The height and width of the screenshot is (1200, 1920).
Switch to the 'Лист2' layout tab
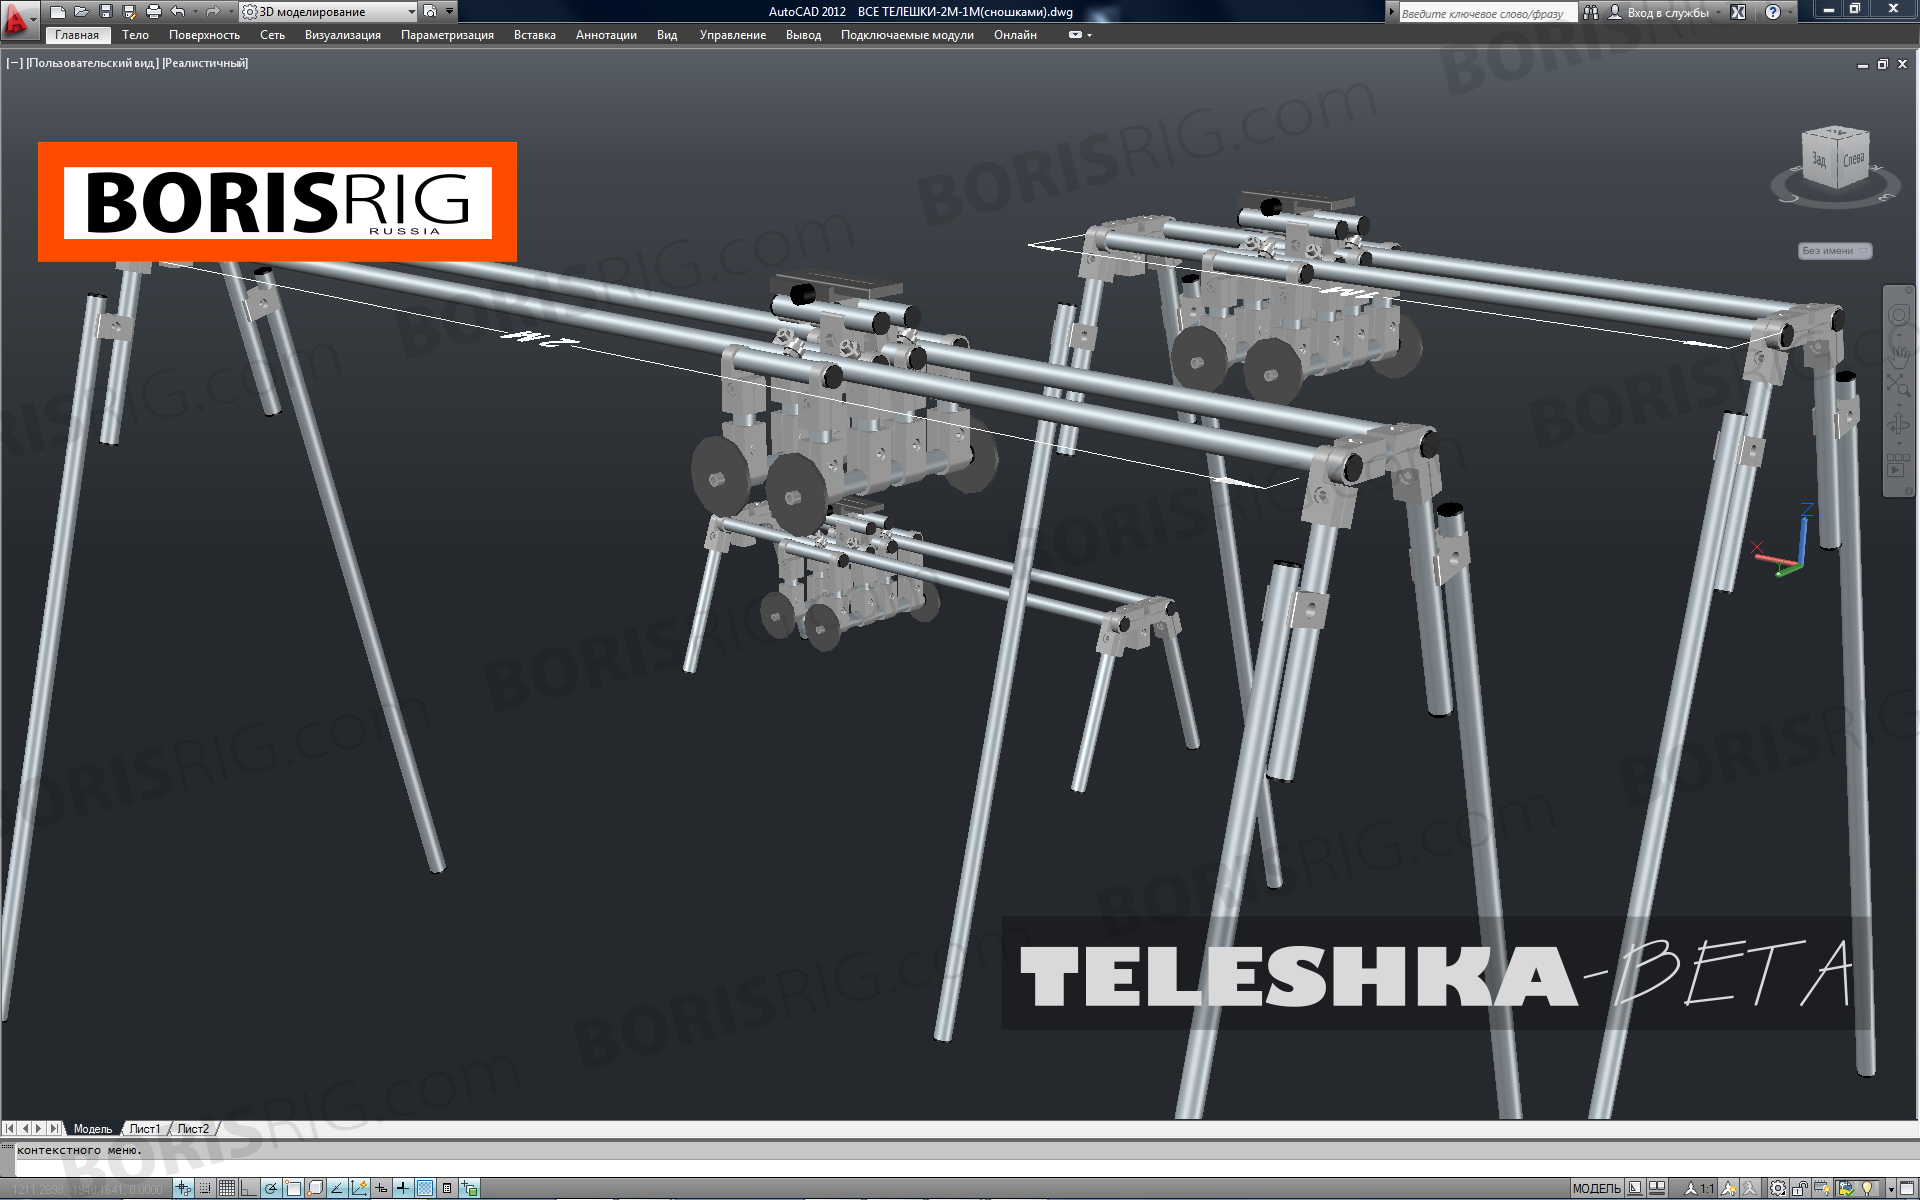(x=193, y=1128)
